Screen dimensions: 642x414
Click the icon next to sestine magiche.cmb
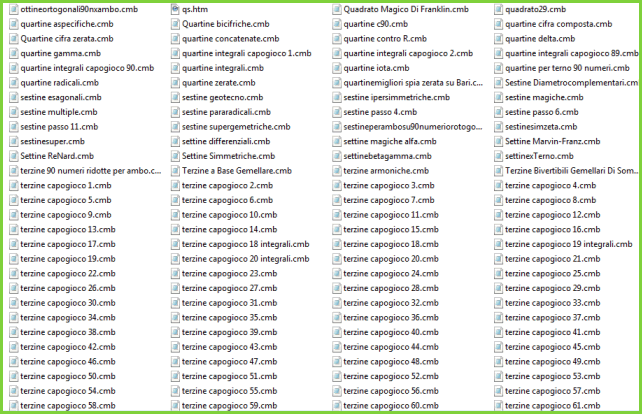coord(497,98)
